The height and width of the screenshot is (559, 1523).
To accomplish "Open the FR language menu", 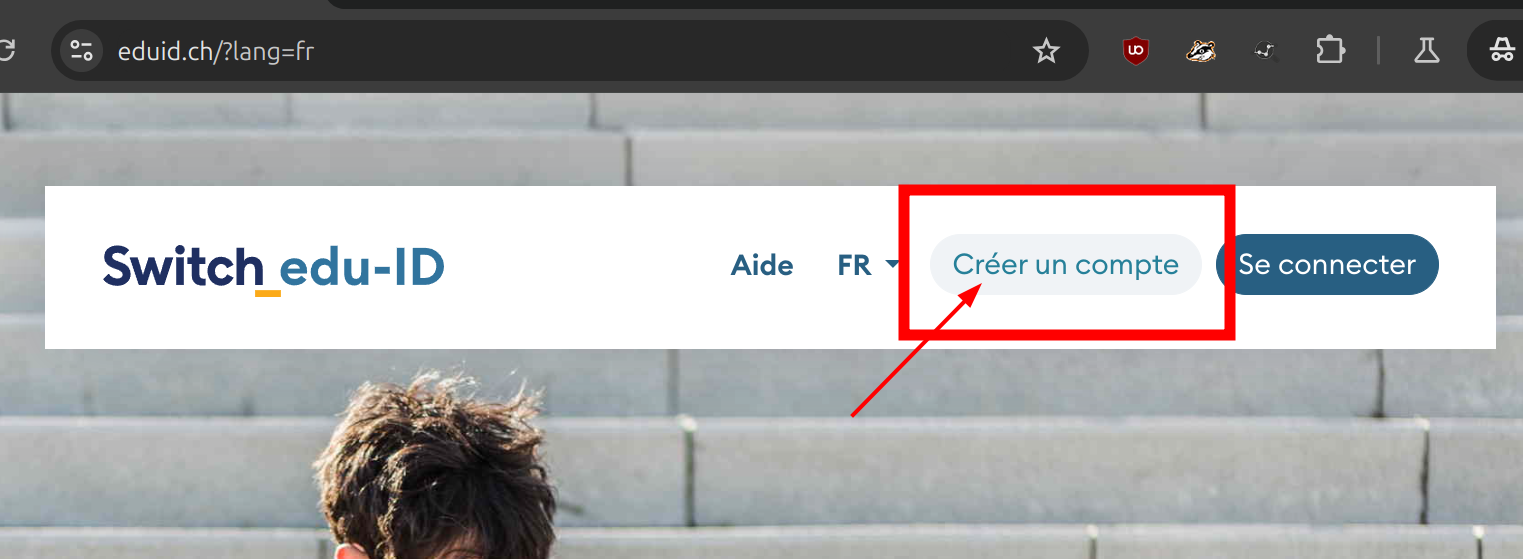I will coord(868,265).
